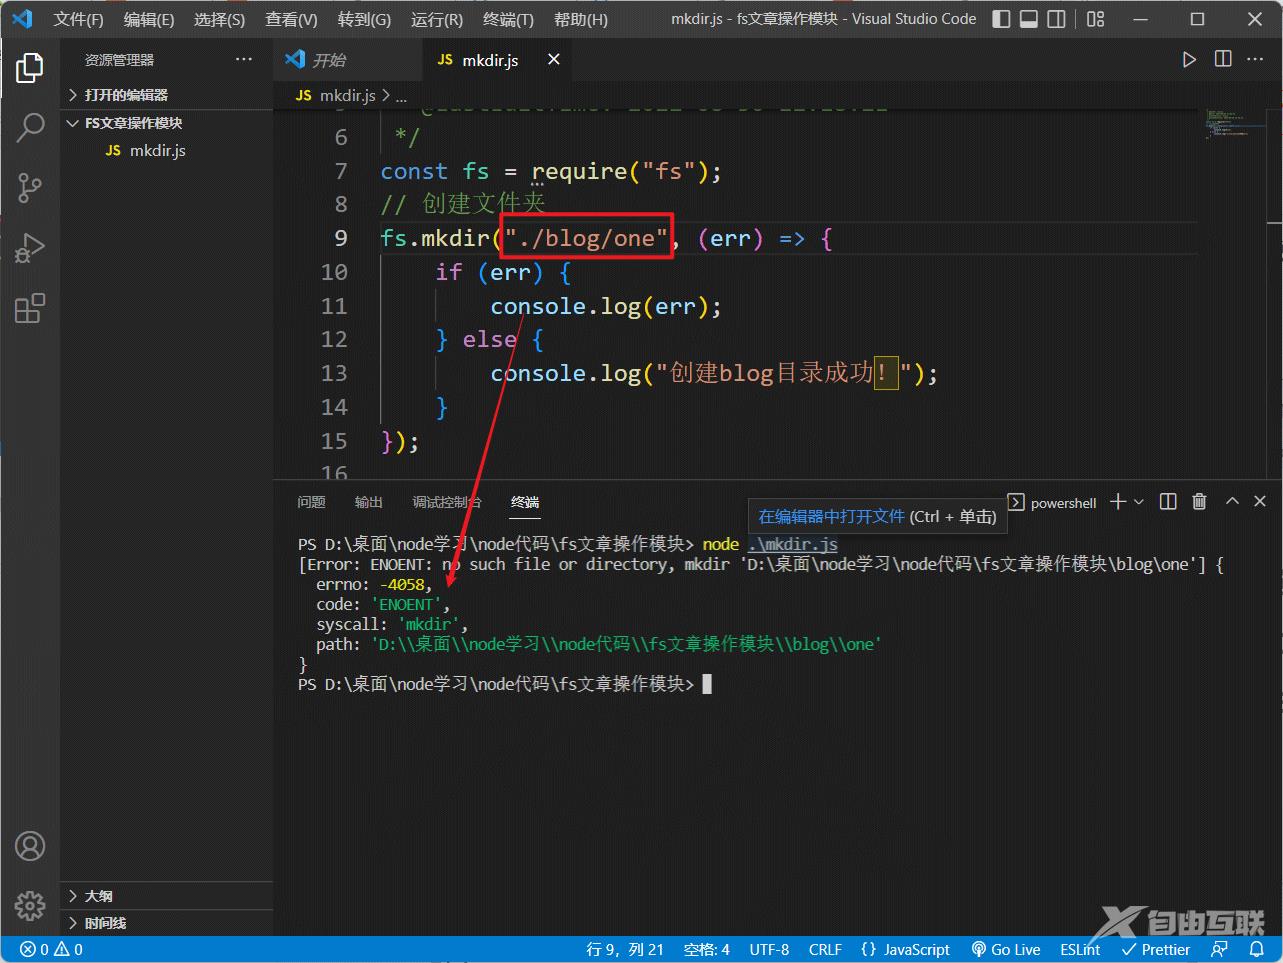Viewport: 1283px width, 963px height.
Task: Open the feedback icon in status bar
Action: (x=1219, y=950)
